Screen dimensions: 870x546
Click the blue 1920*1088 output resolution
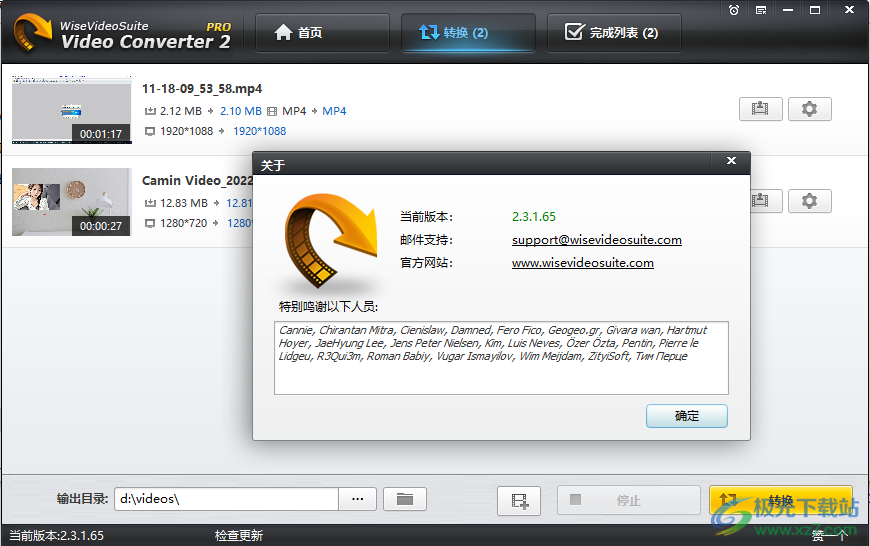pyautogui.click(x=260, y=131)
